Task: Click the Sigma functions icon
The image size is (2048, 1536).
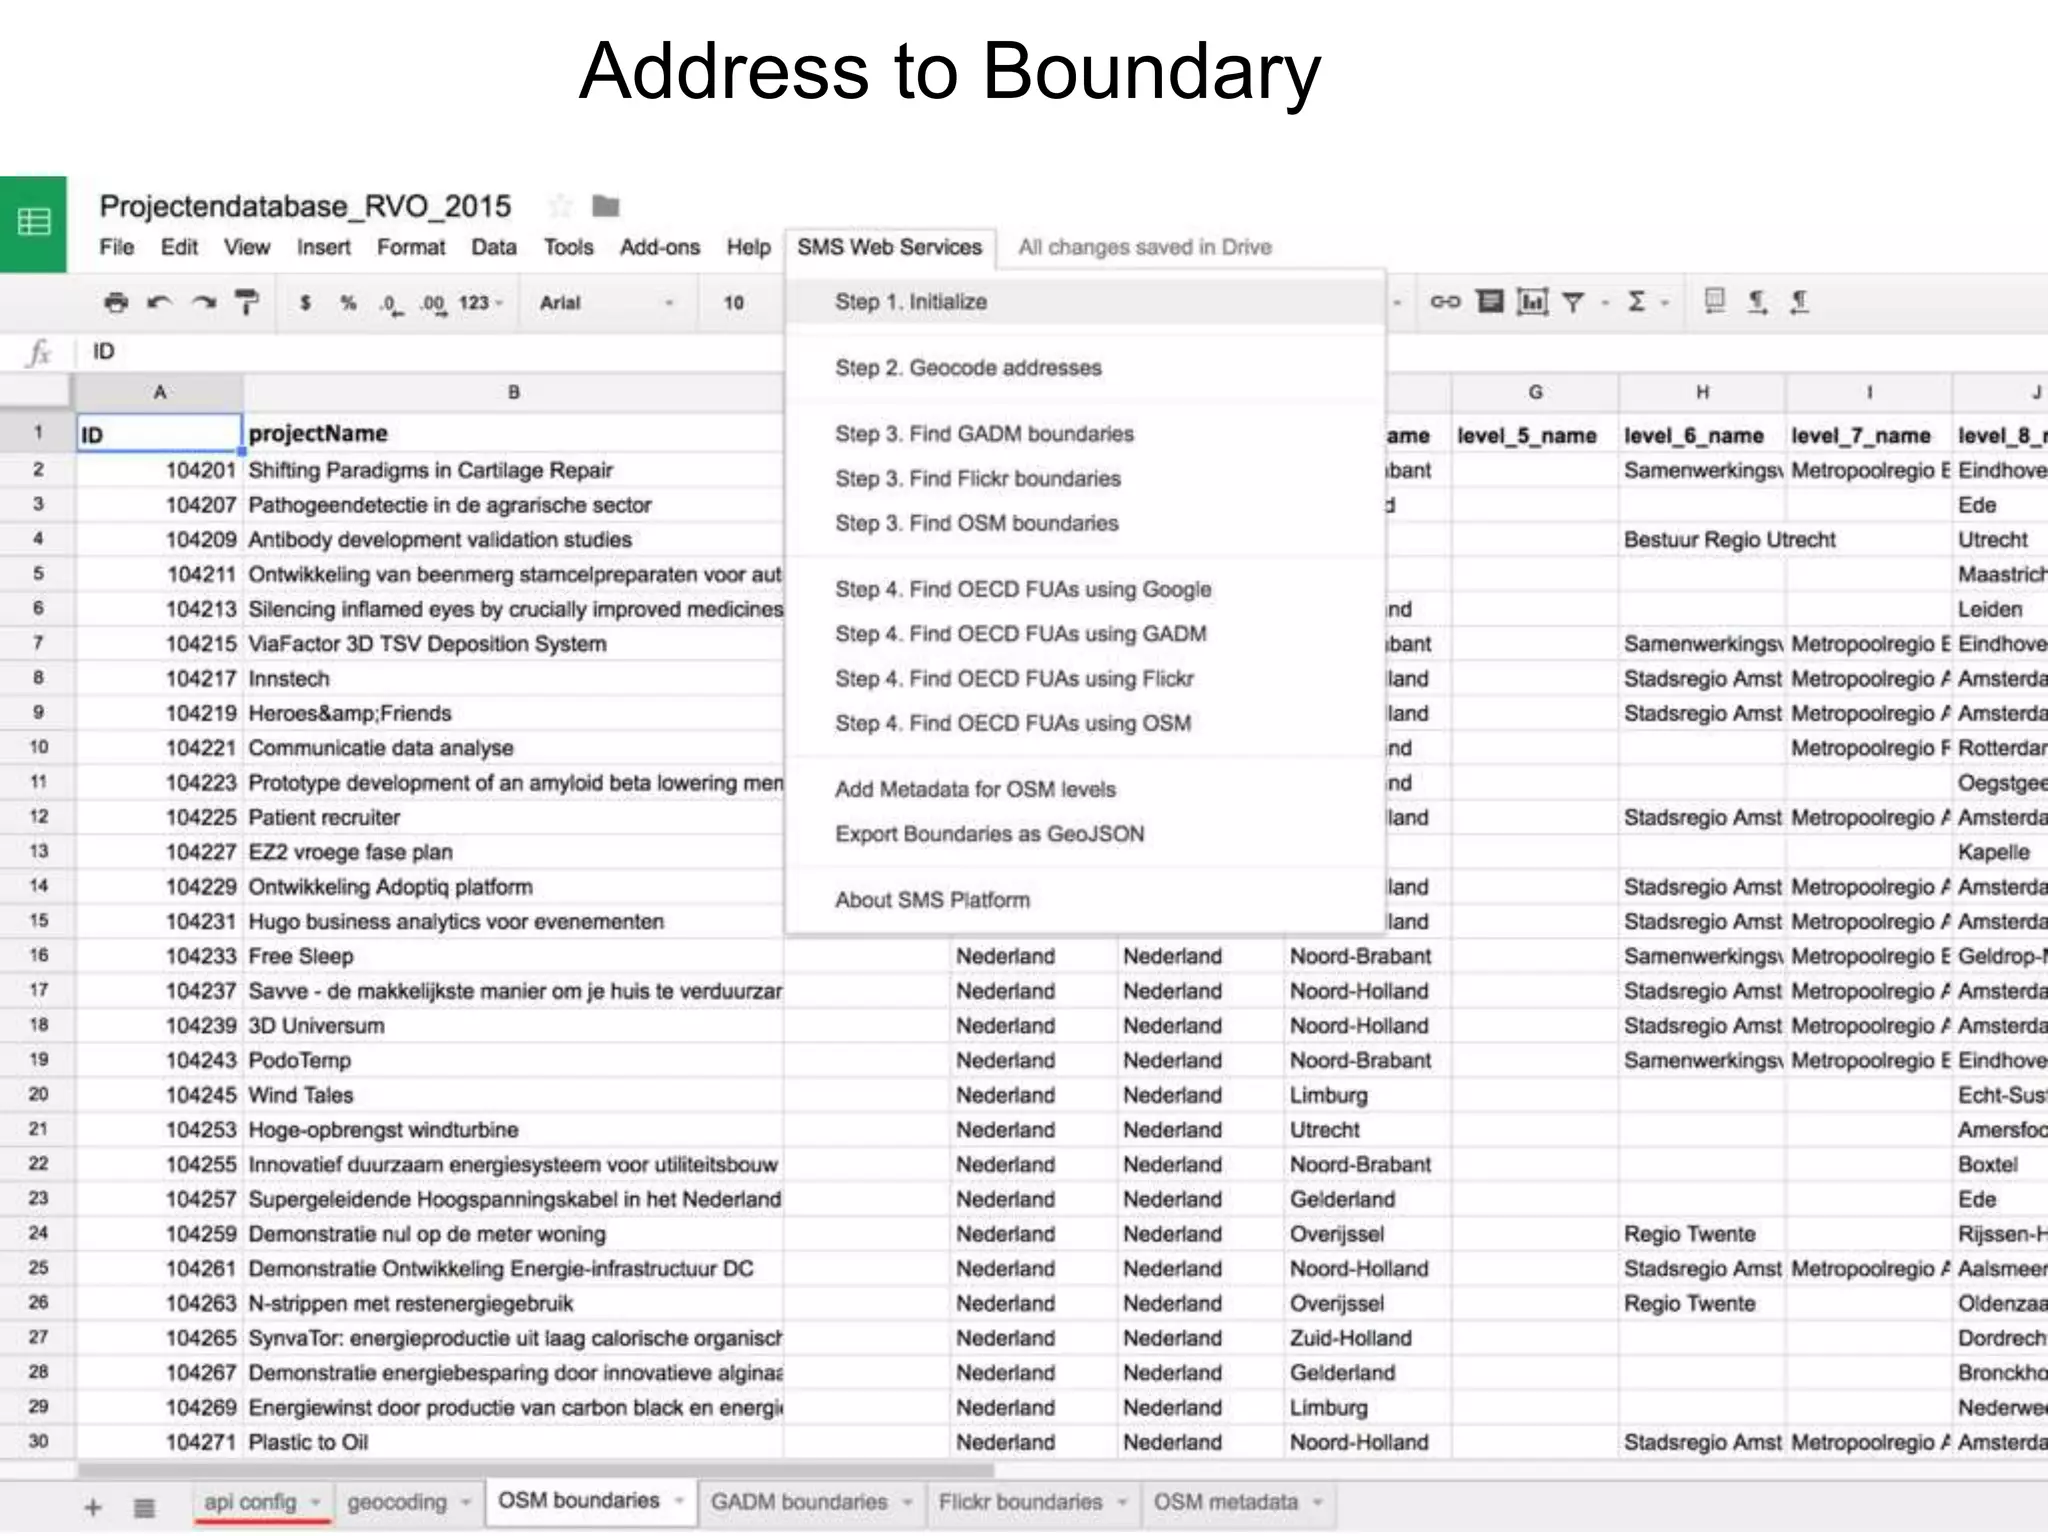Action: point(1636,301)
